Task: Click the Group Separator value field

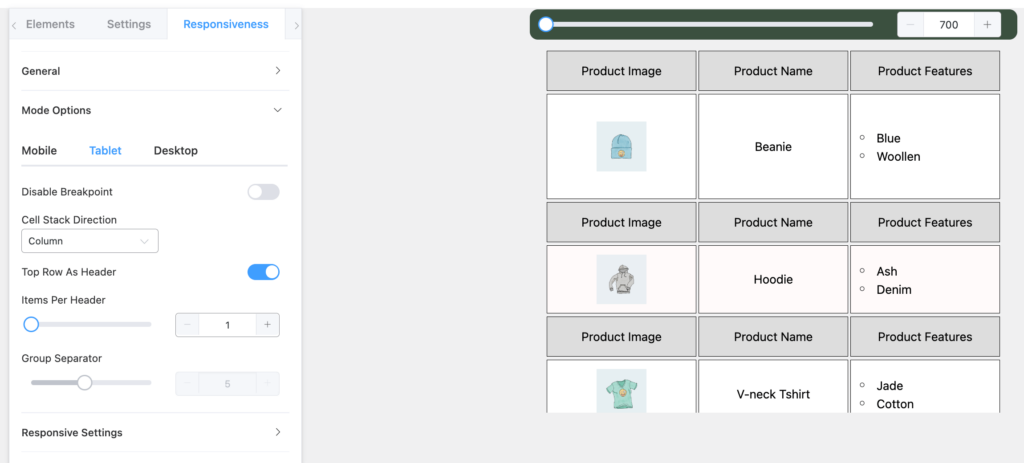Action: coord(227,384)
